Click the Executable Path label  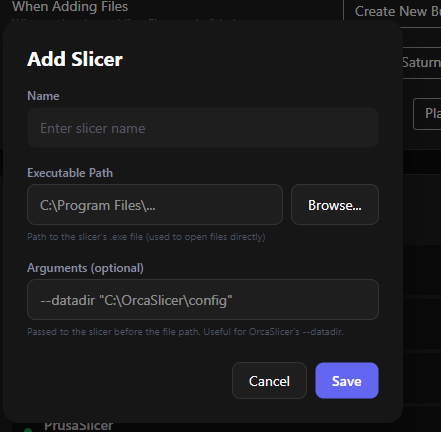[x=70, y=173]
